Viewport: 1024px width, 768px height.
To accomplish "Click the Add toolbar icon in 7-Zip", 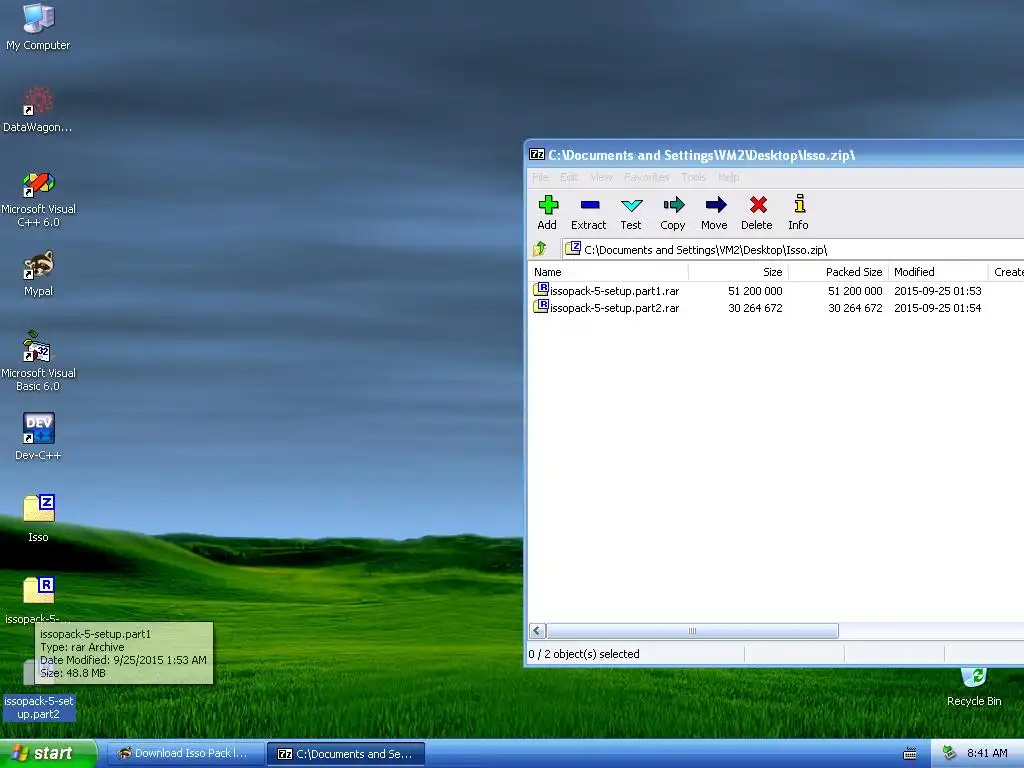I will pyautogui.click(x=547, y=213).
